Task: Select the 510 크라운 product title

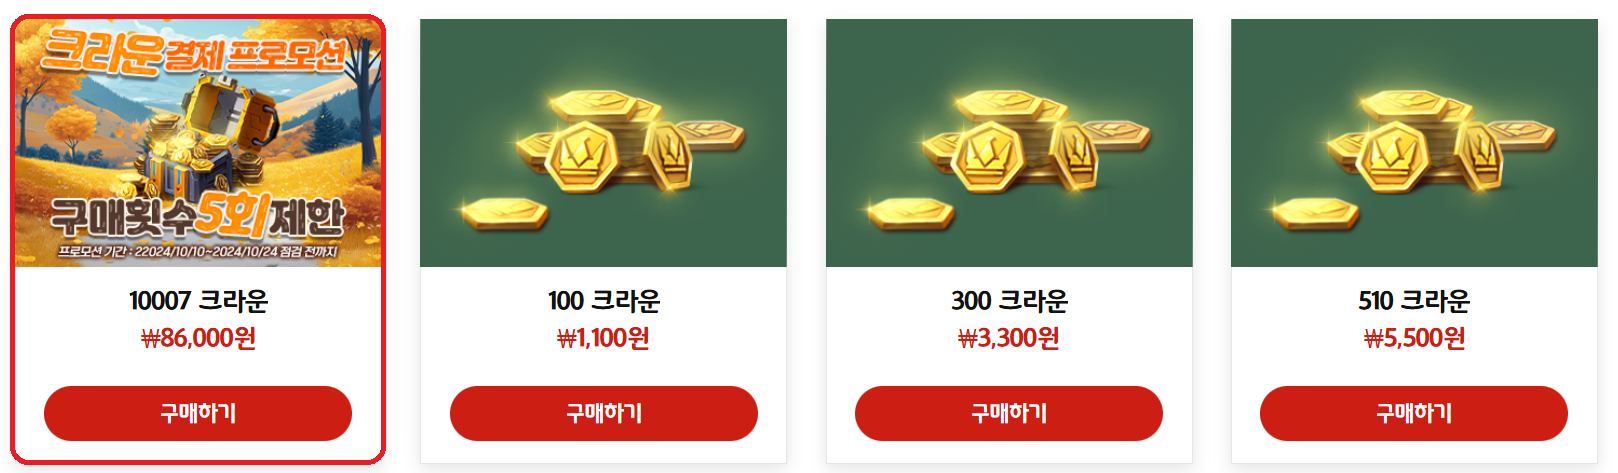Action: tap(1414, 300)
